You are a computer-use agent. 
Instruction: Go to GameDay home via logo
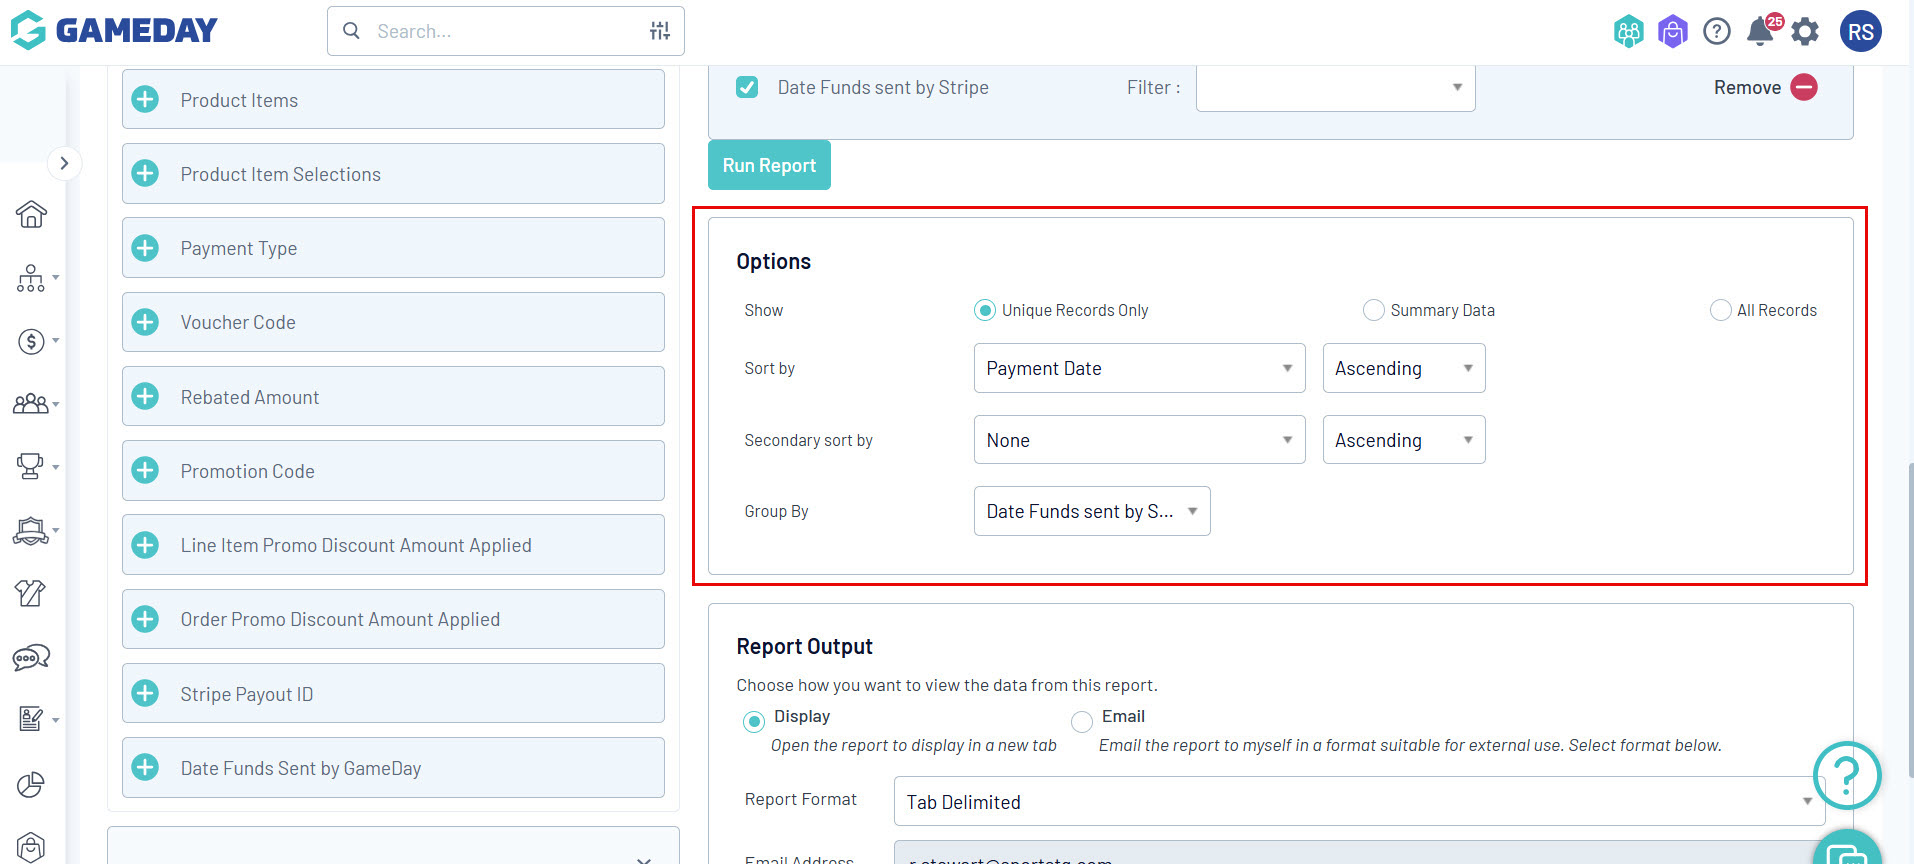(x=114, y=31)
